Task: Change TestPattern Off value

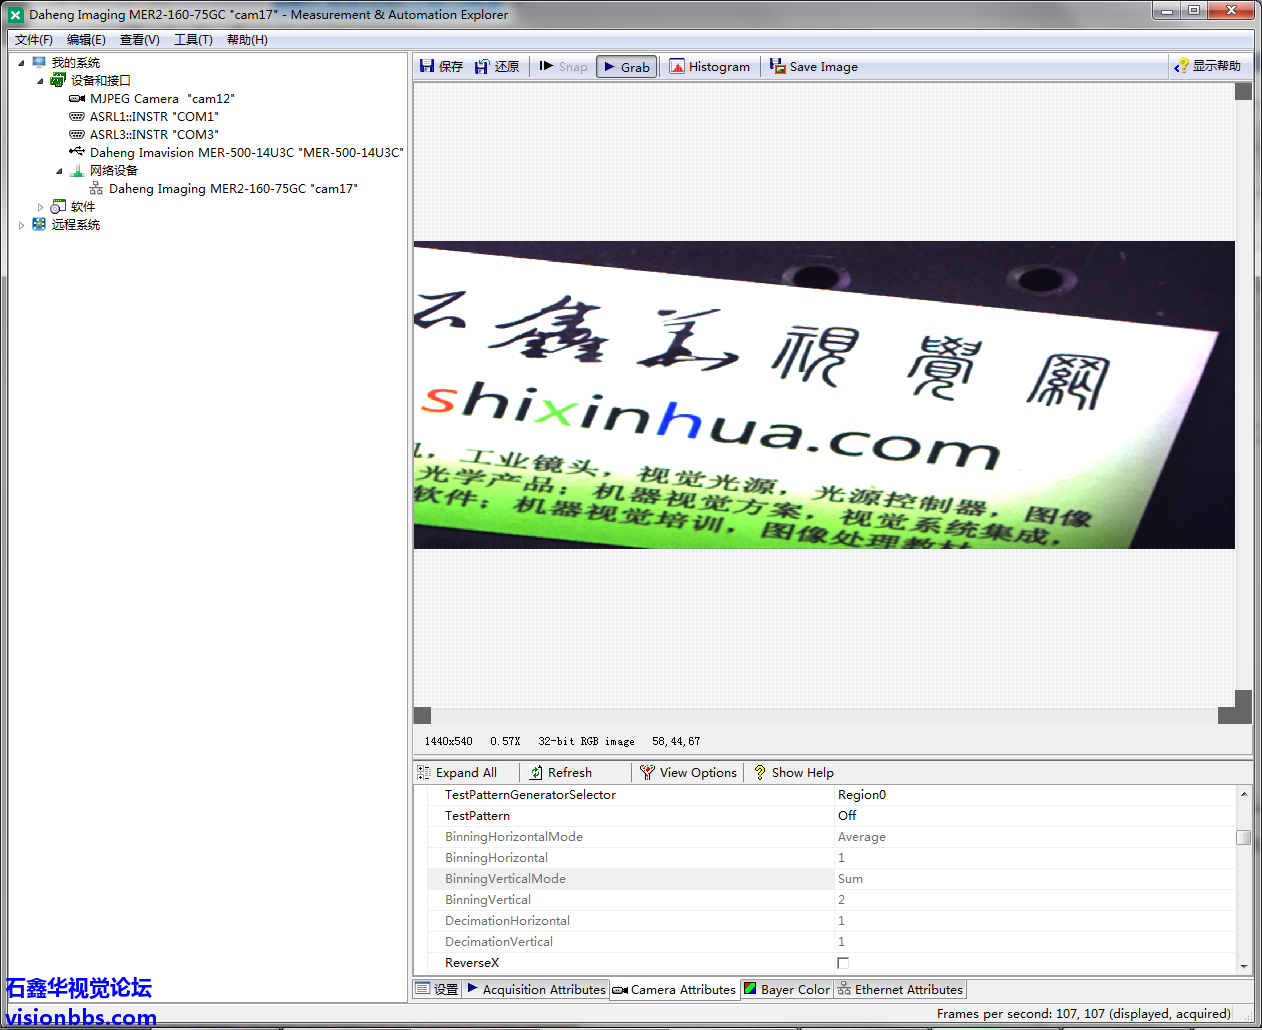Action: [x=1034, y=816]
